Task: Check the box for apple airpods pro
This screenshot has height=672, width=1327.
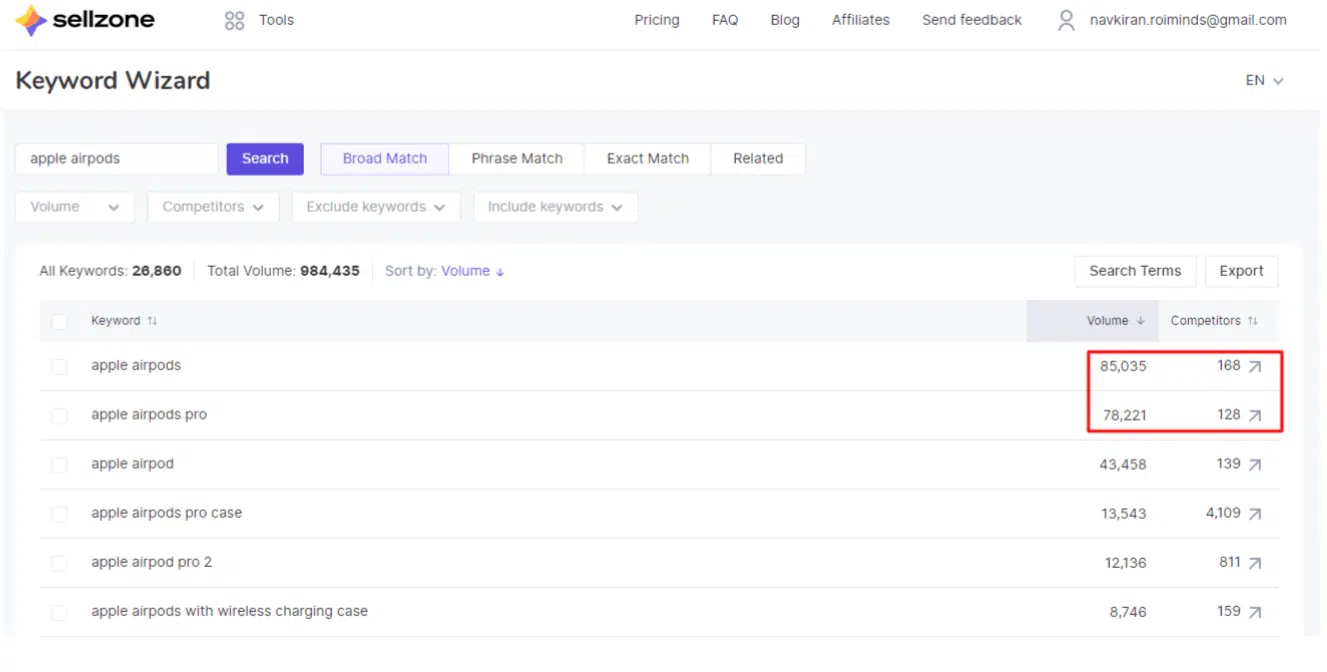Action: pyautogui.click(x=59, y=415)
